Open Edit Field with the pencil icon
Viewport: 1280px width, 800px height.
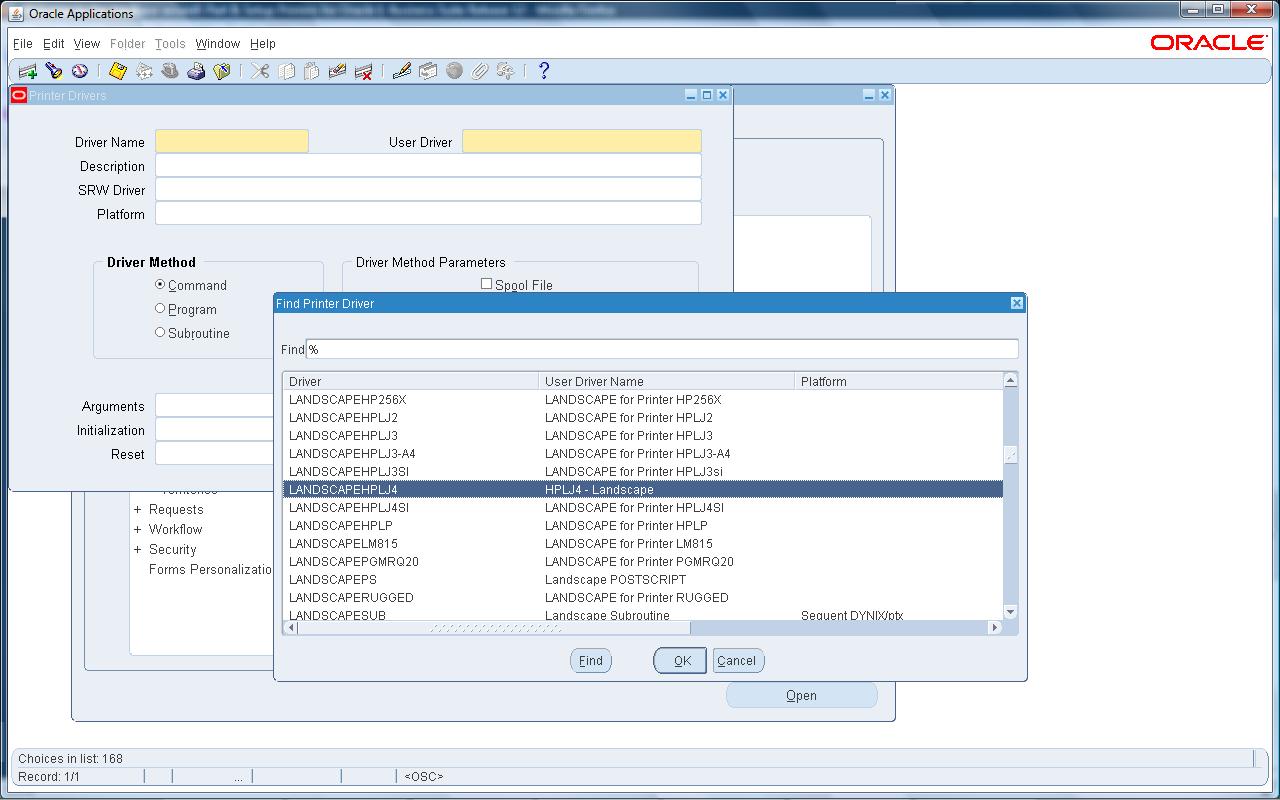[402, 71]
